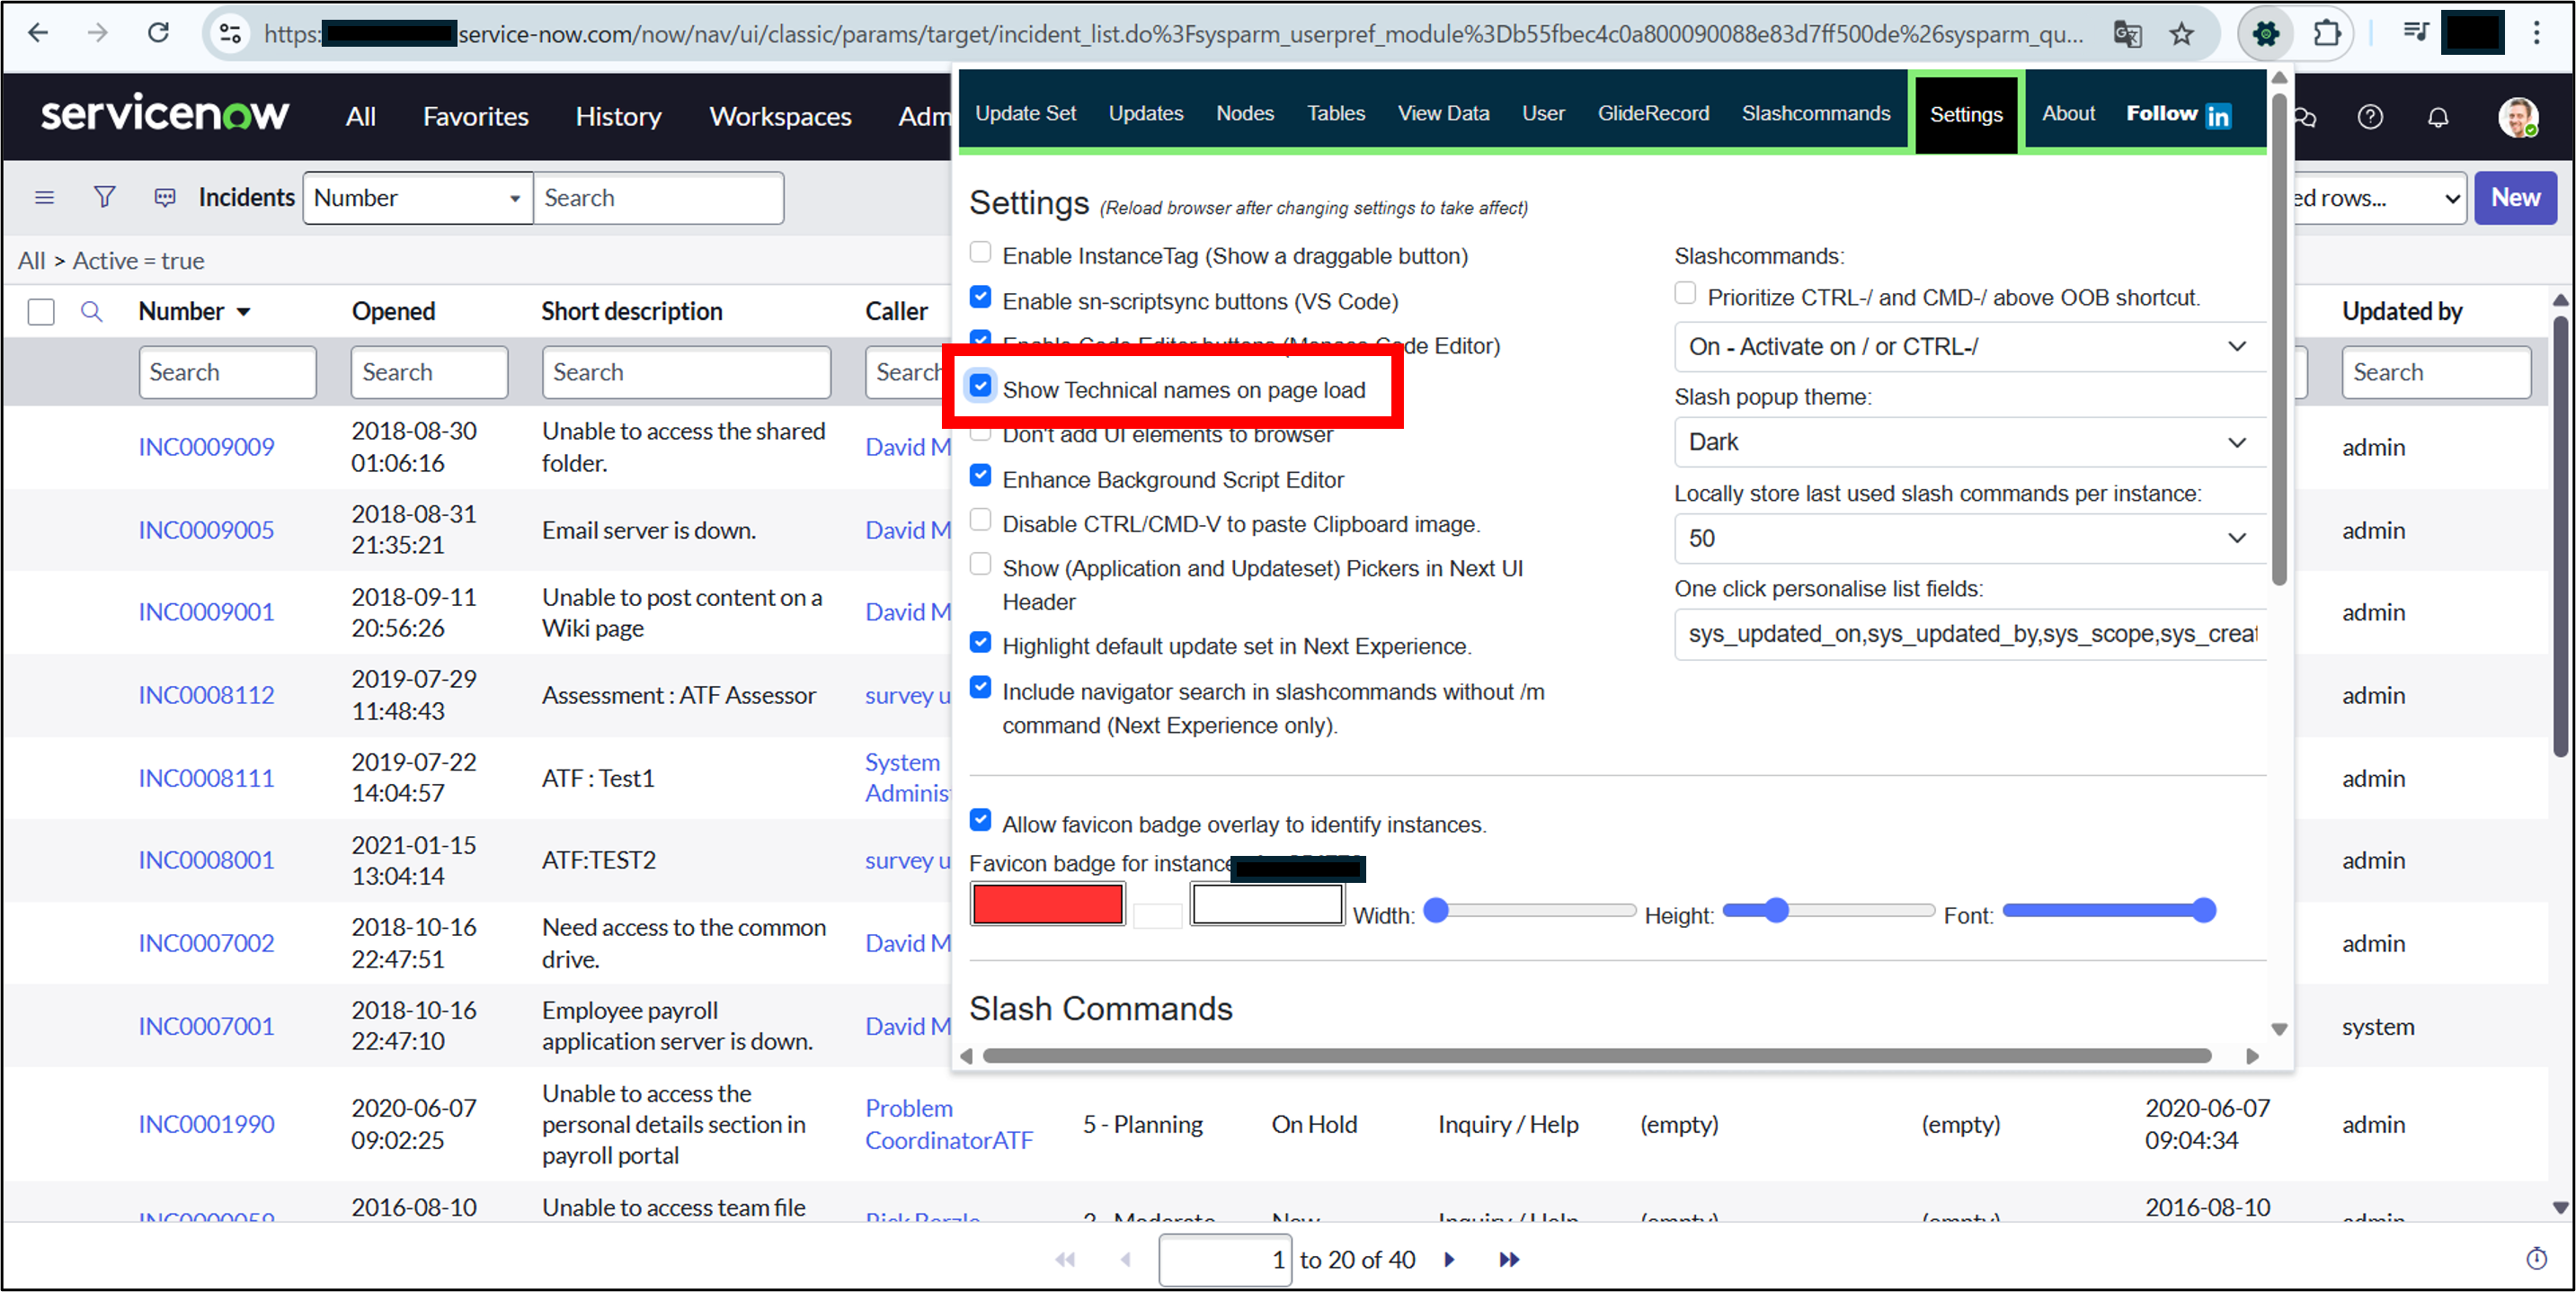Switch to the Tables tab
This screenshot has width=2576, height=1292.
pyautogui.click(x=1336, y=113)
